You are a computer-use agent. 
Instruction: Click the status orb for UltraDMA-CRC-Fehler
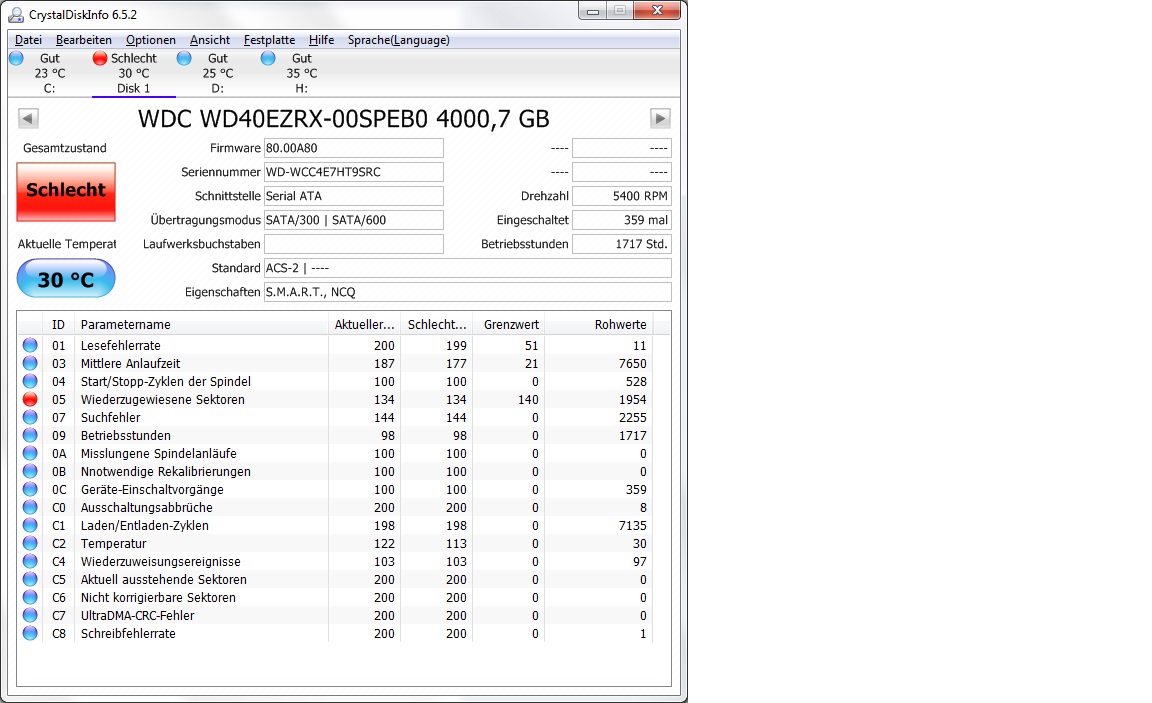30,615
